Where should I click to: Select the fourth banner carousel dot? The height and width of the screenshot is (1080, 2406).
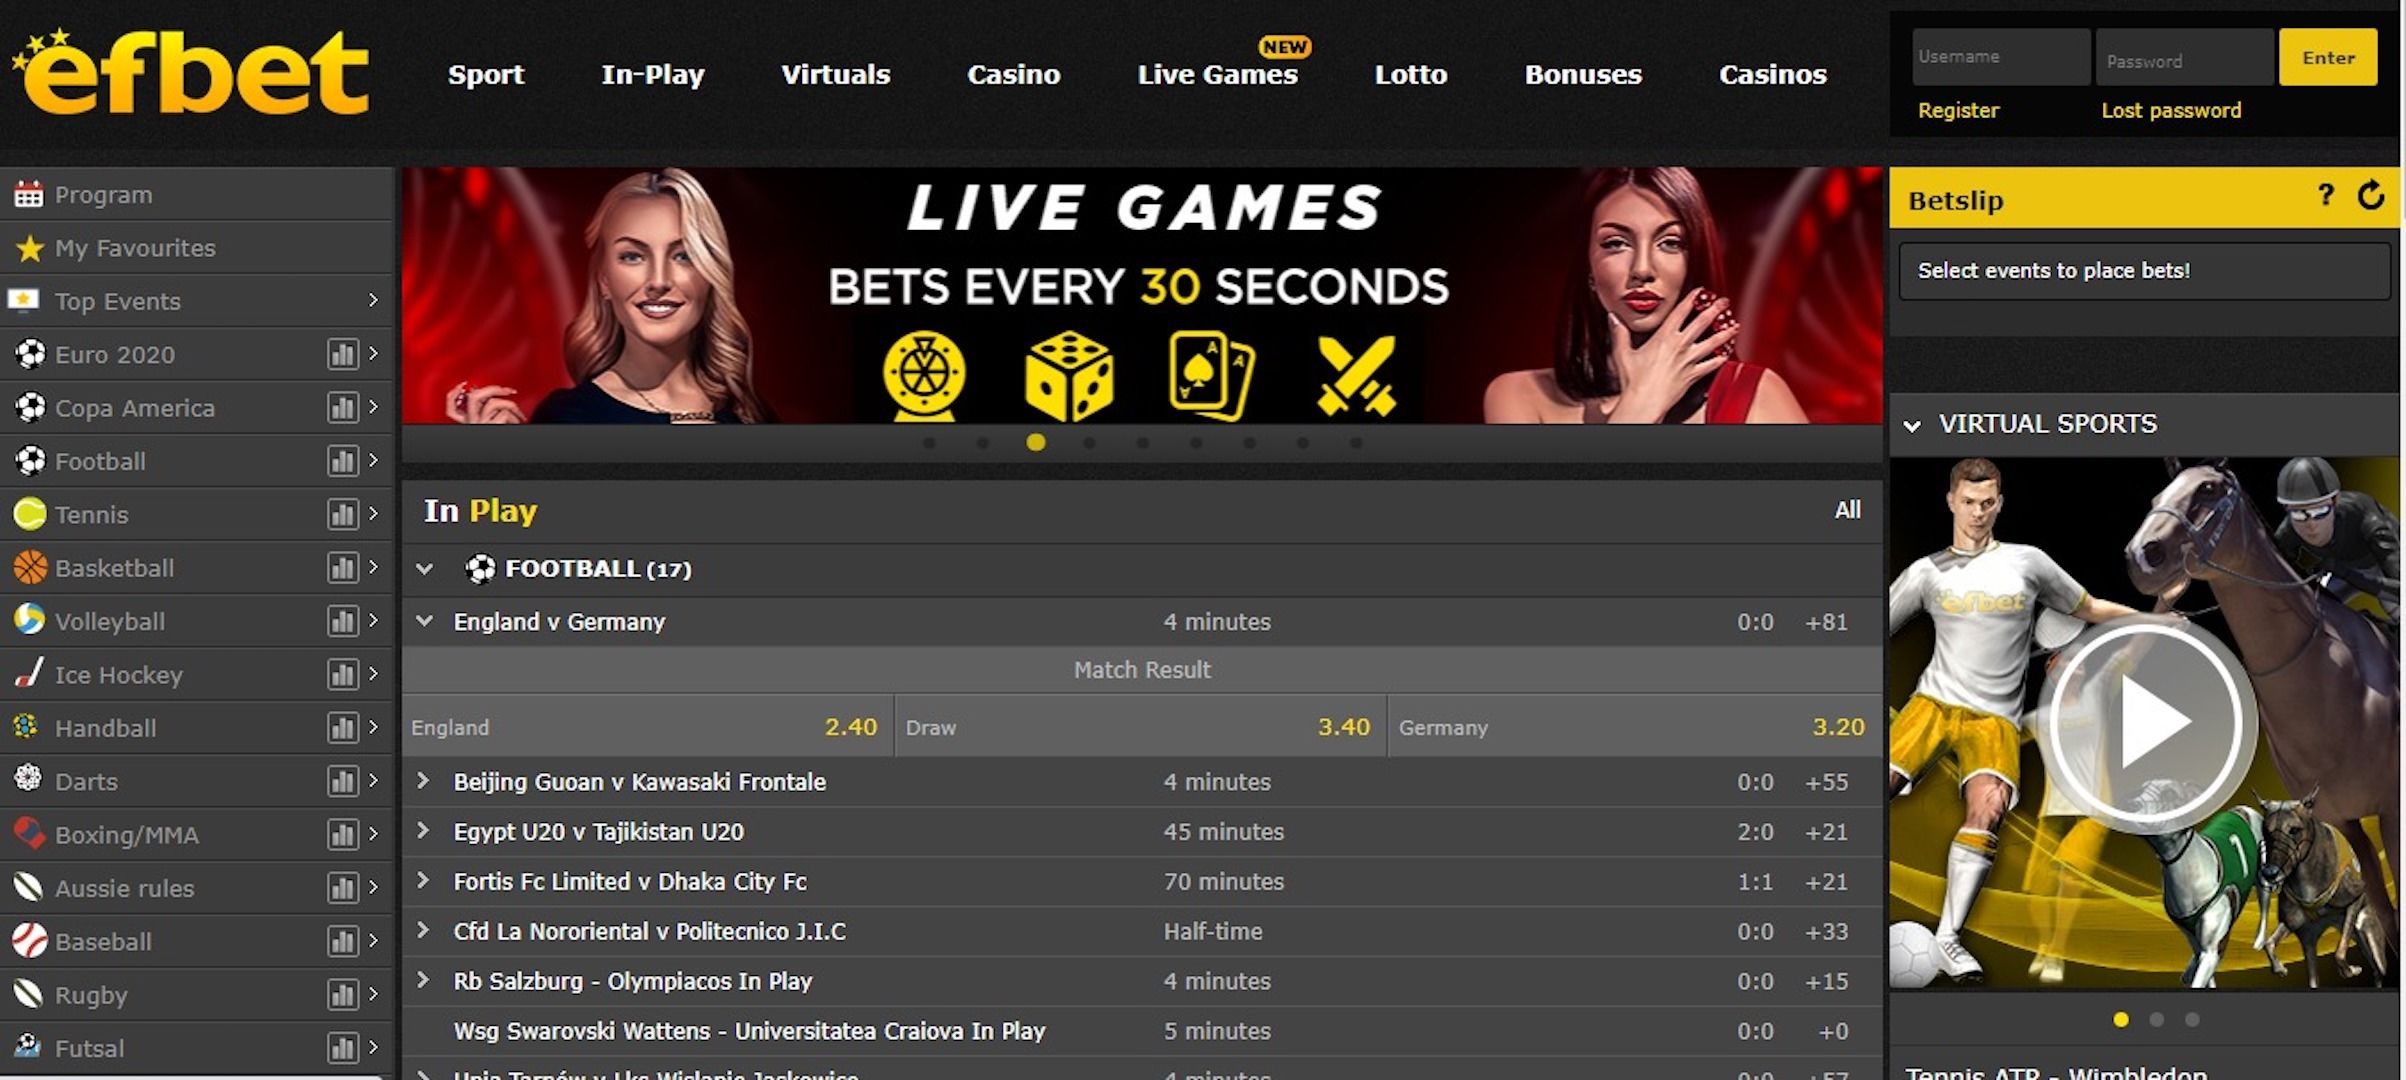[1089, 443]
